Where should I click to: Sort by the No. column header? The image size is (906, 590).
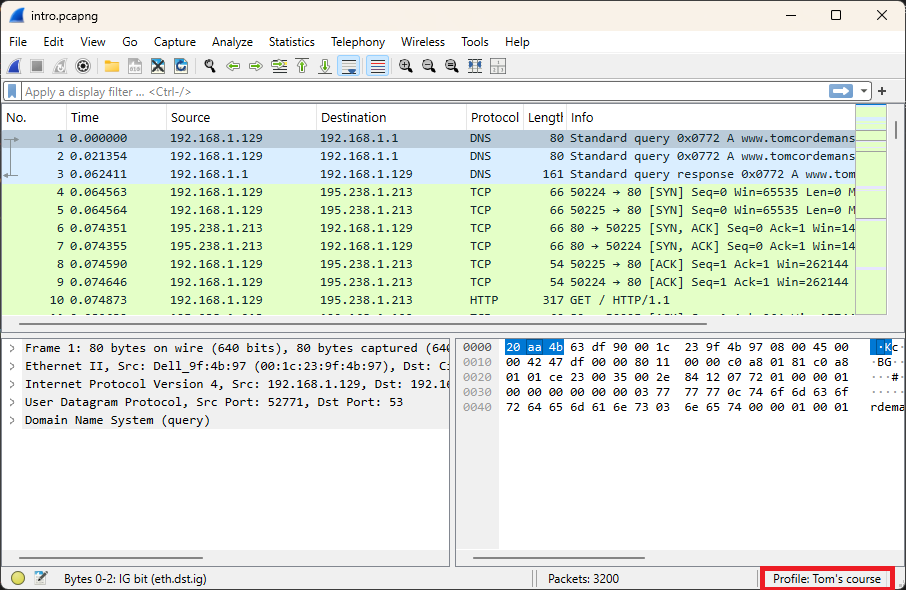click(34, 117)
